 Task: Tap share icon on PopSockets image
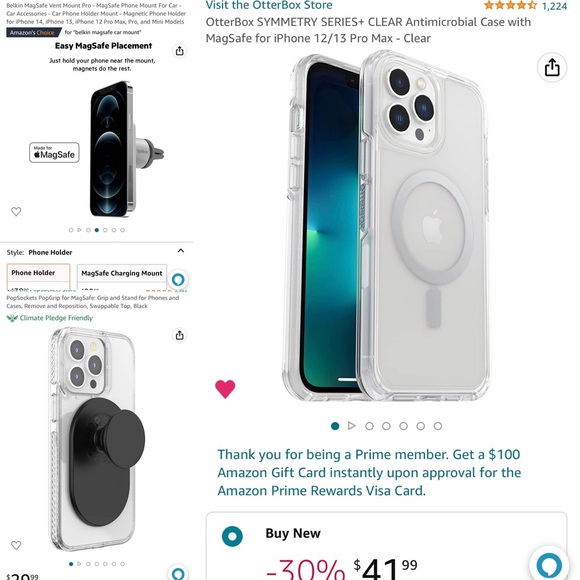click(179, 335)
